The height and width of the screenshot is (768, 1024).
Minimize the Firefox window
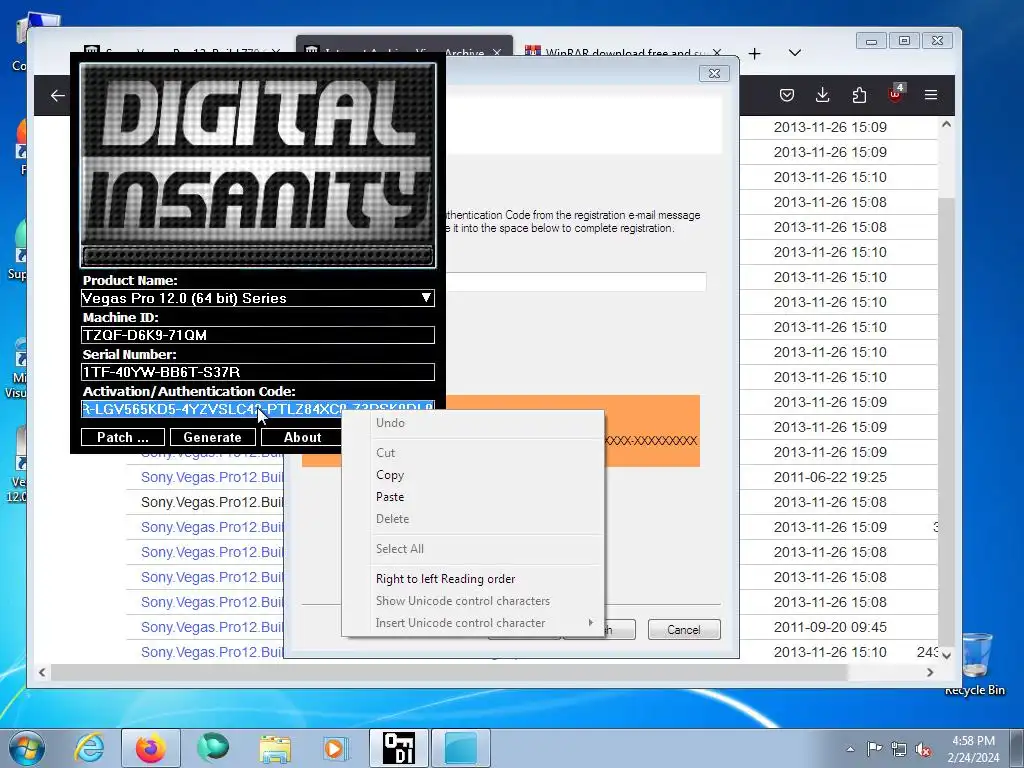(x=871, y=41)
